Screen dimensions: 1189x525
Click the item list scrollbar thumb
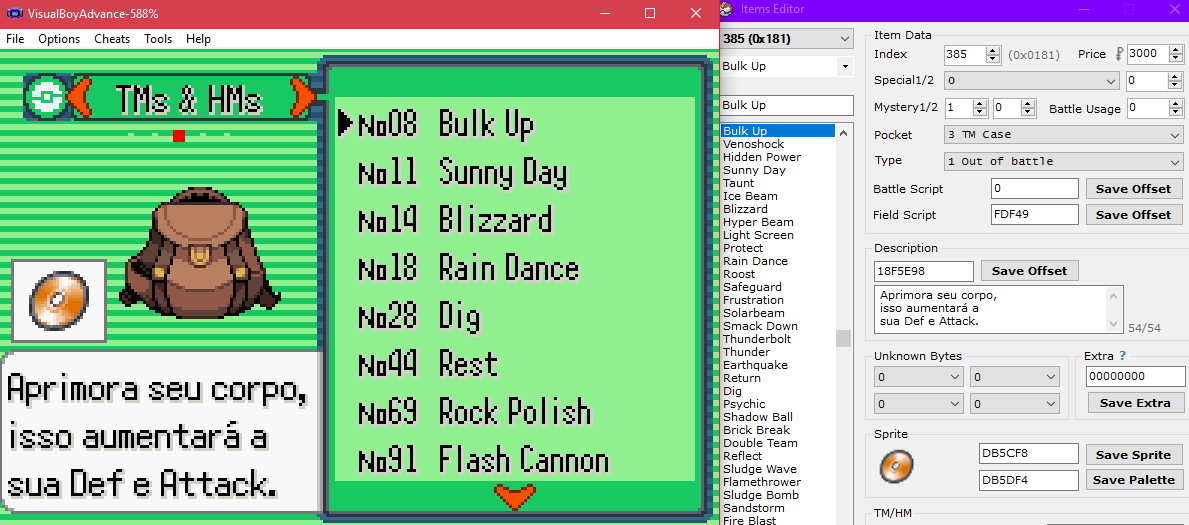coord(844,338)
